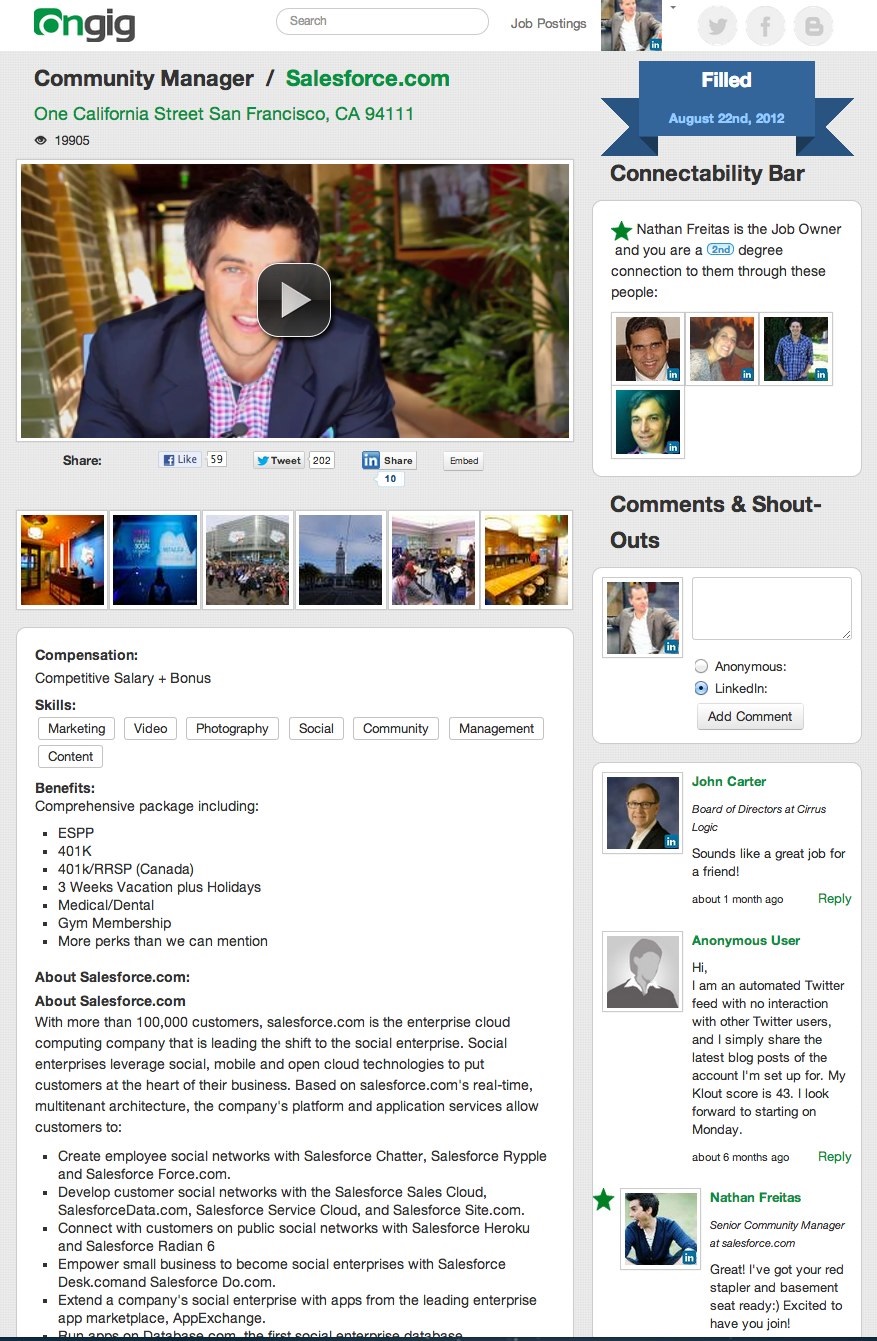The height and width of the screenshot is (1341, 877).
Task: Open the Blogger icon in the header
Action: click(813, 26)
